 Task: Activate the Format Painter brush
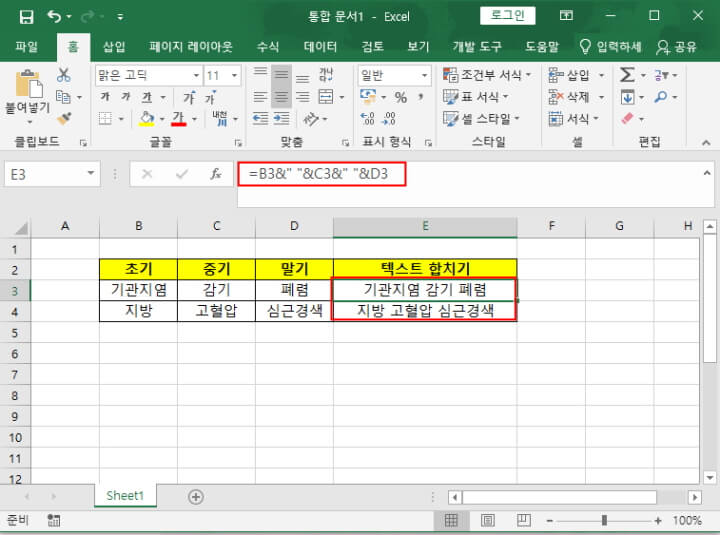(x=64, y=118)
